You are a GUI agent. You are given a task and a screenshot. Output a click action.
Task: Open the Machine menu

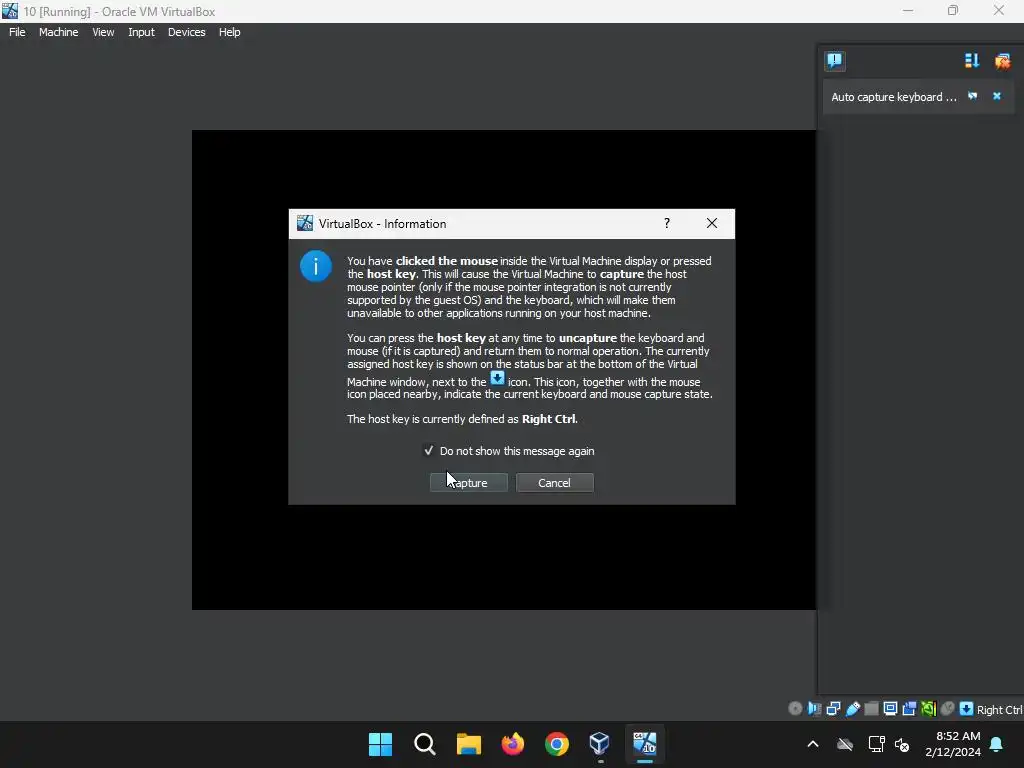click(x=58, y=32)
